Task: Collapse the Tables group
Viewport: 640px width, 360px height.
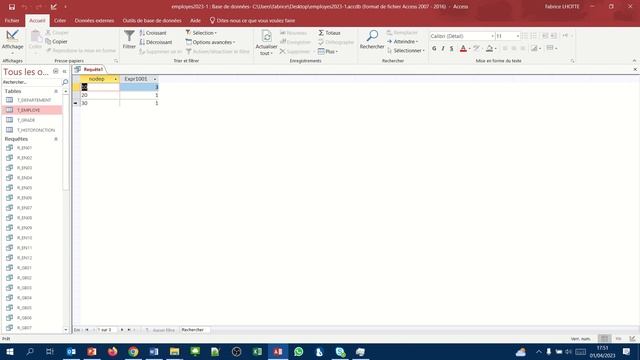Action: click(56, 91)
